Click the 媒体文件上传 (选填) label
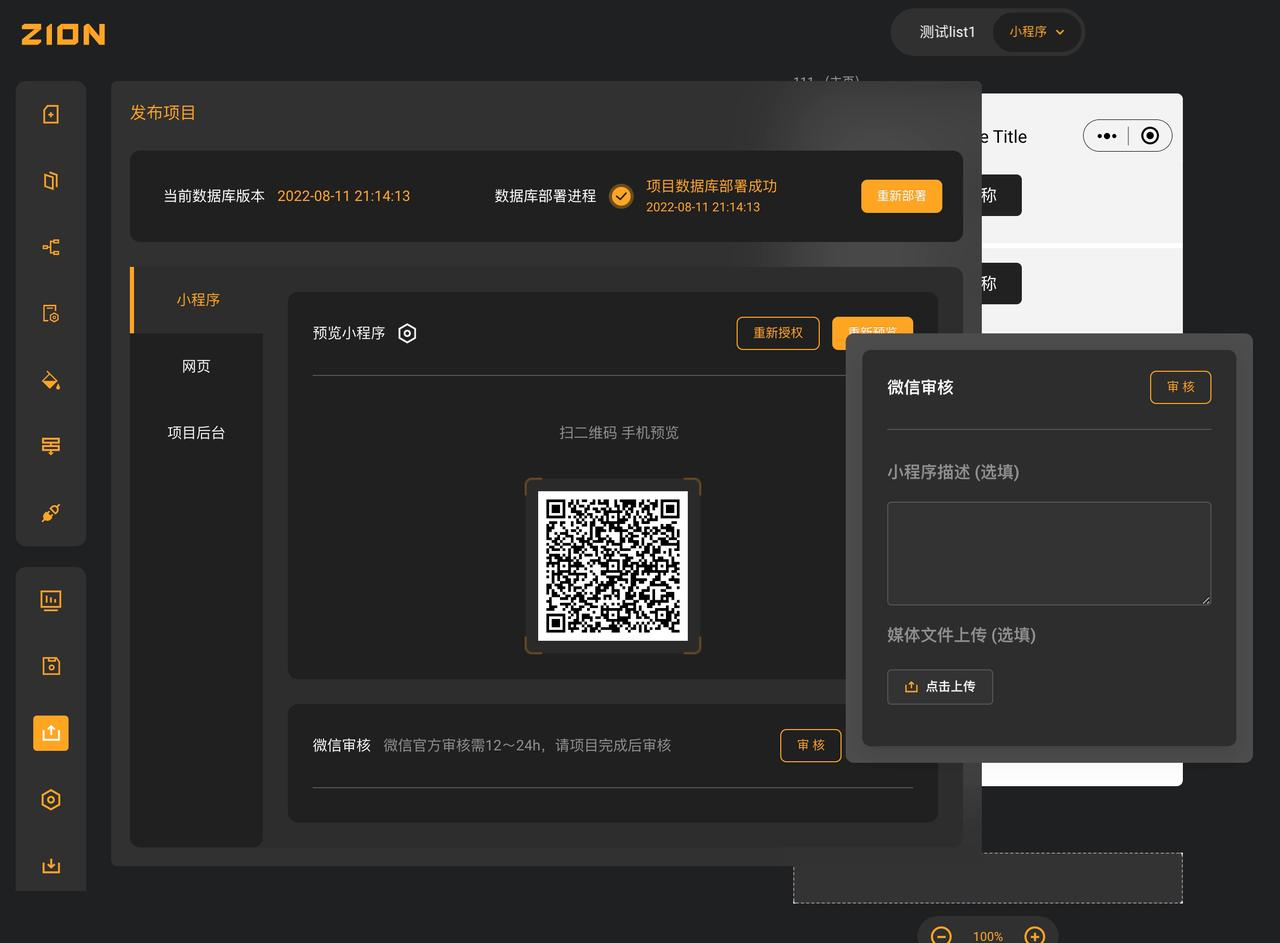1280x943 pixels. (x=961, y=635)
